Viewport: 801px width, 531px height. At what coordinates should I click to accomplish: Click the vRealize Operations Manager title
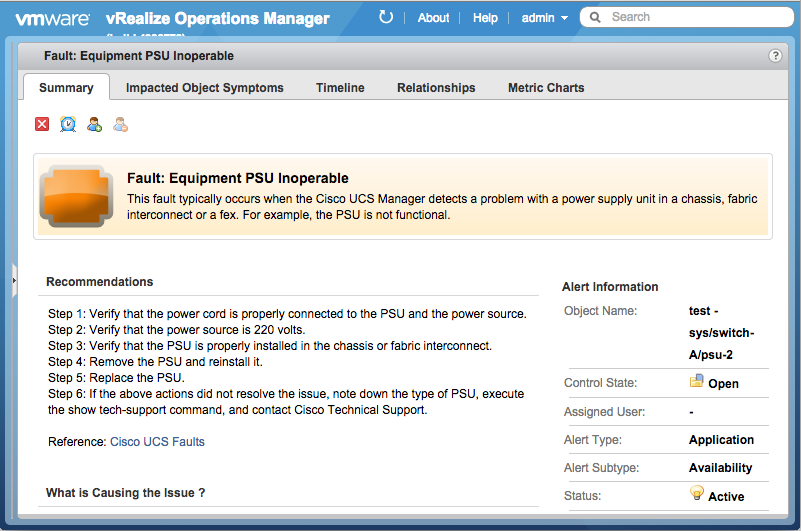[218, 18]
